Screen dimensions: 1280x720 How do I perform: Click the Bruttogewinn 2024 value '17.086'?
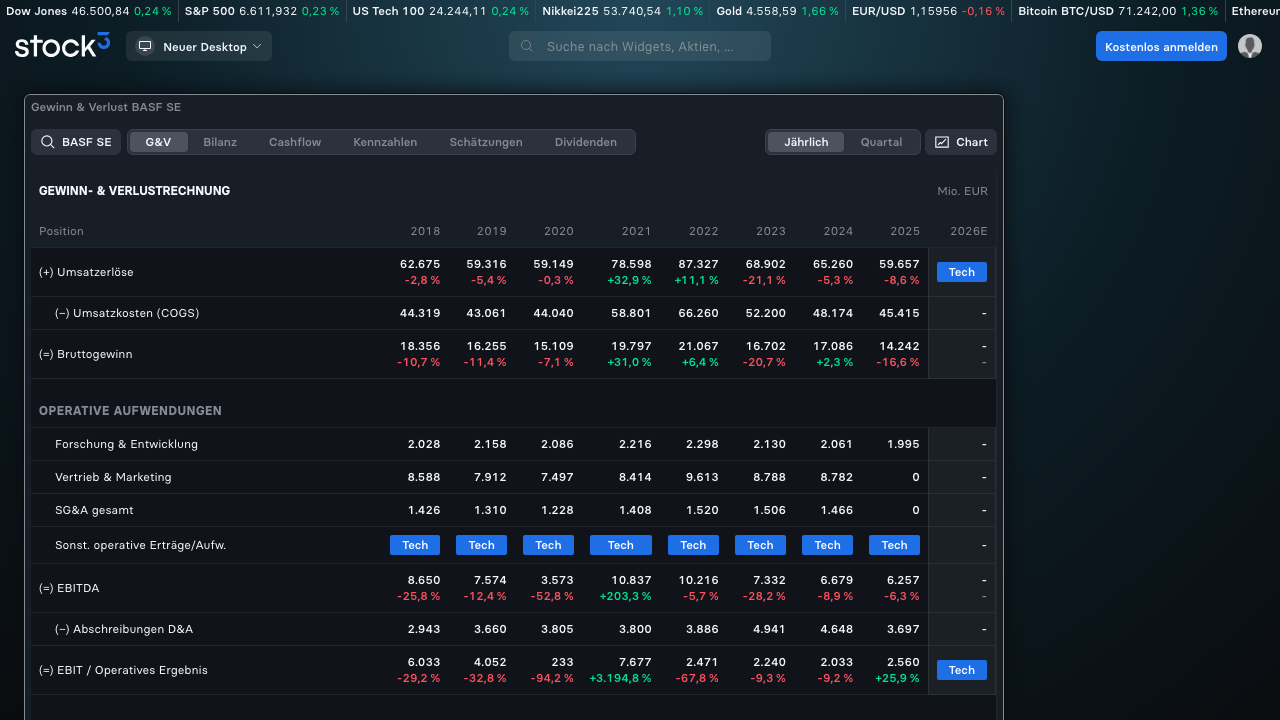tap(833, 346)
